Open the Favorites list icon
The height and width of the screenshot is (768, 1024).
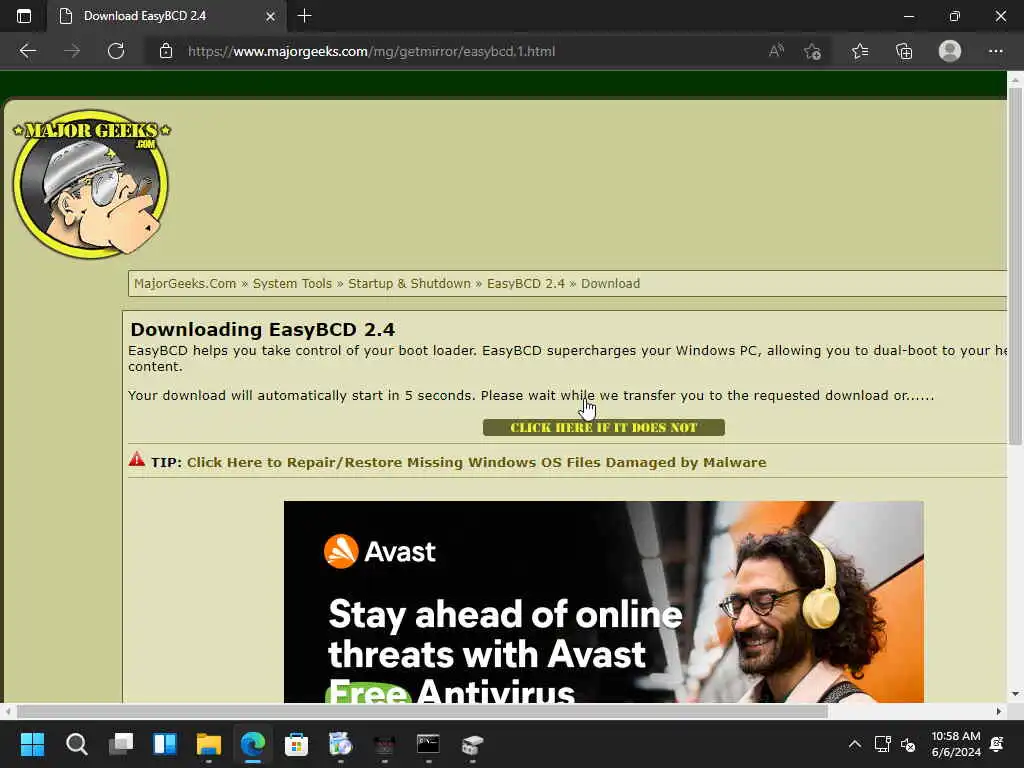860,51
